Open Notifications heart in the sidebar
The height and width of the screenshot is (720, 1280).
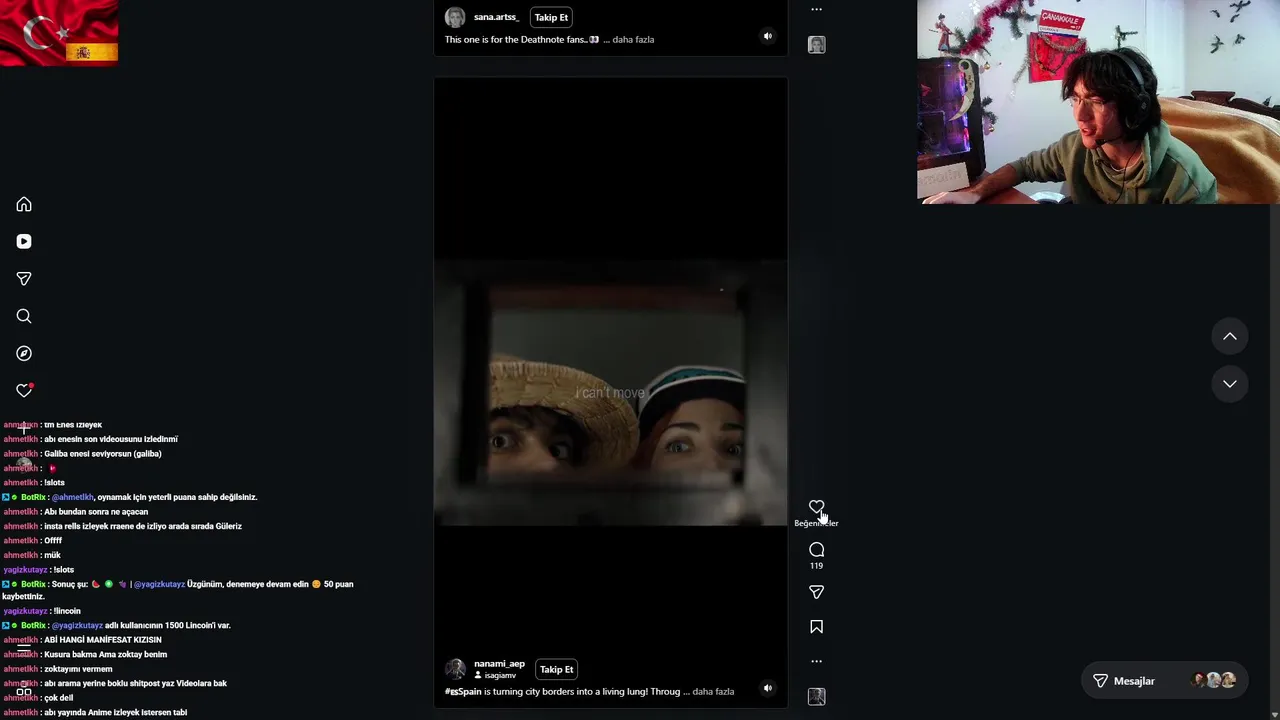pos(24,390)
